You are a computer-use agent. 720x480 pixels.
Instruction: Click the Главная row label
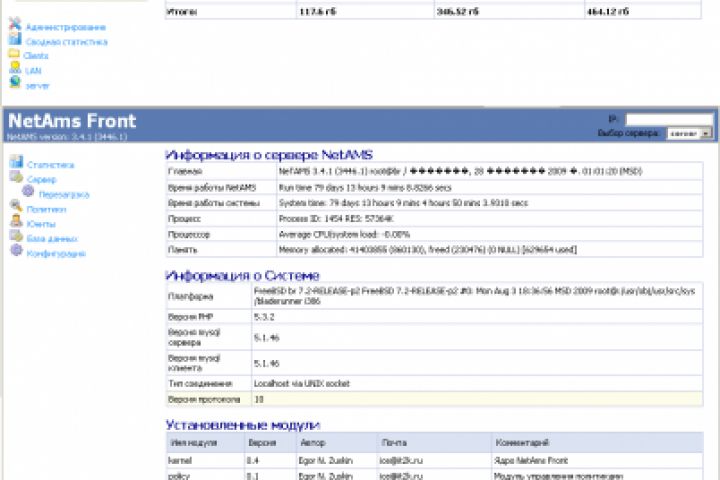pyautogui.click(x=185, y=171)
